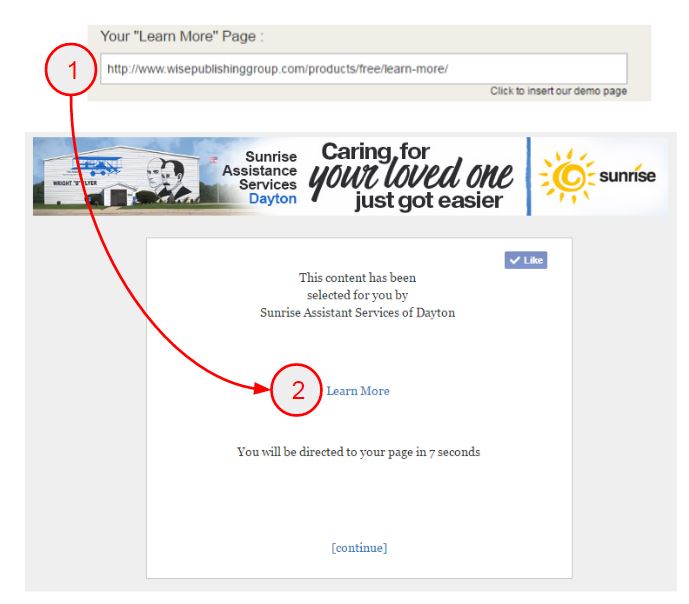Click the [continue] link
This screenshot has width=689, height=604.
(359, 548)
